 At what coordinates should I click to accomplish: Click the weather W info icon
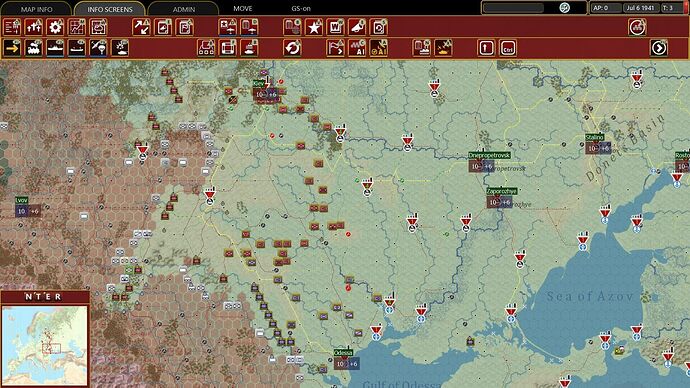[x=335, y=27]
